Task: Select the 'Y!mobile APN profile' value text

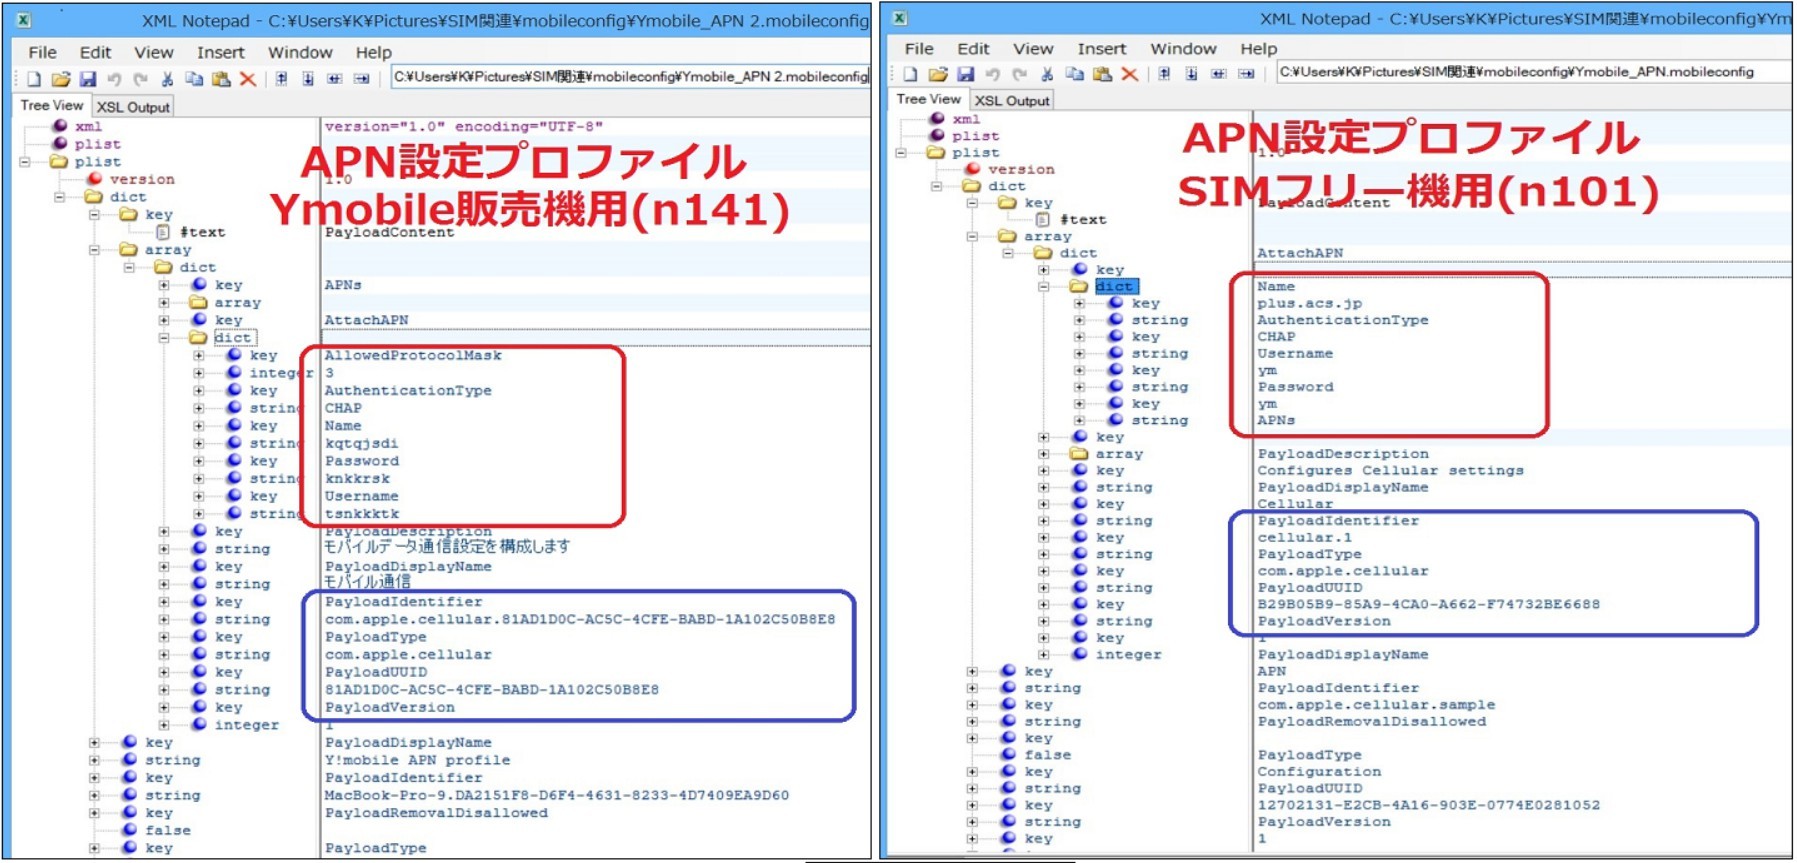Action: (x=417, y=760)
